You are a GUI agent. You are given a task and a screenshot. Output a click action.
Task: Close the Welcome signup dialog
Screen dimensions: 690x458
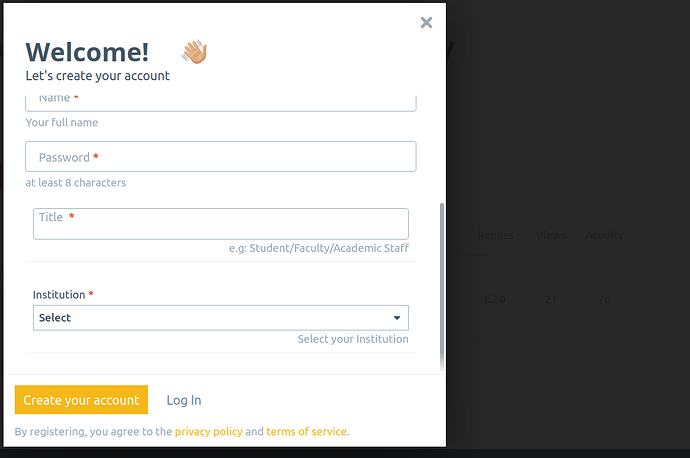pyautogui.click(x=426, y=22)
